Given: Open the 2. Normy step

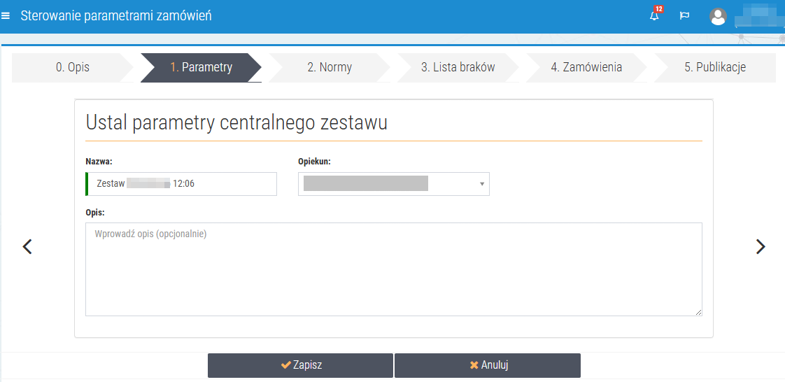Looking at the screenshot, I should (329, 68).
